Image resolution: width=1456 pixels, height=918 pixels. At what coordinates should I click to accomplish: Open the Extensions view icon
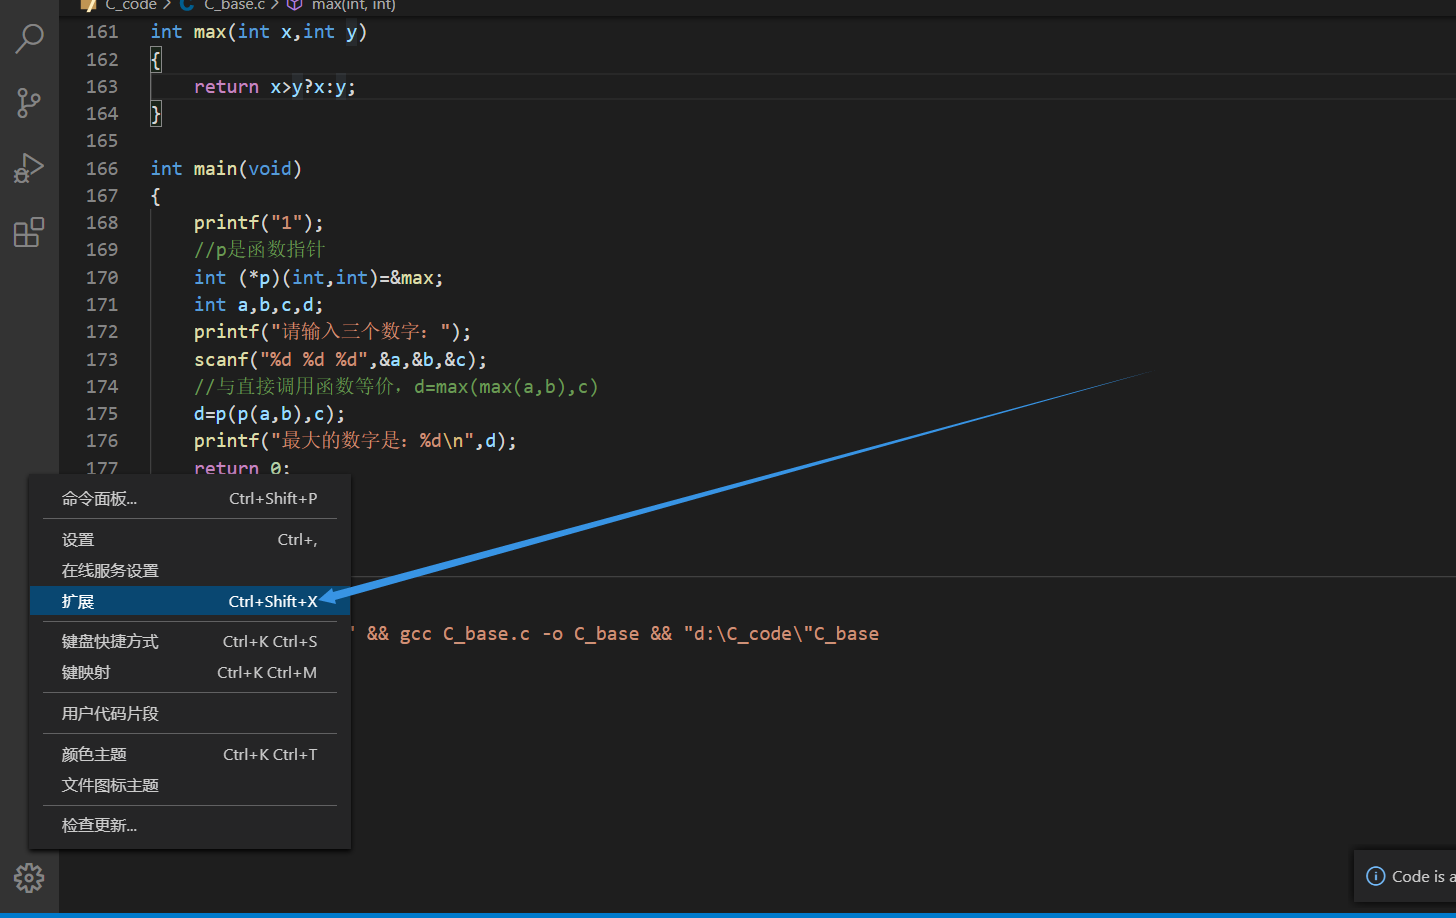(x=29, y=232)
